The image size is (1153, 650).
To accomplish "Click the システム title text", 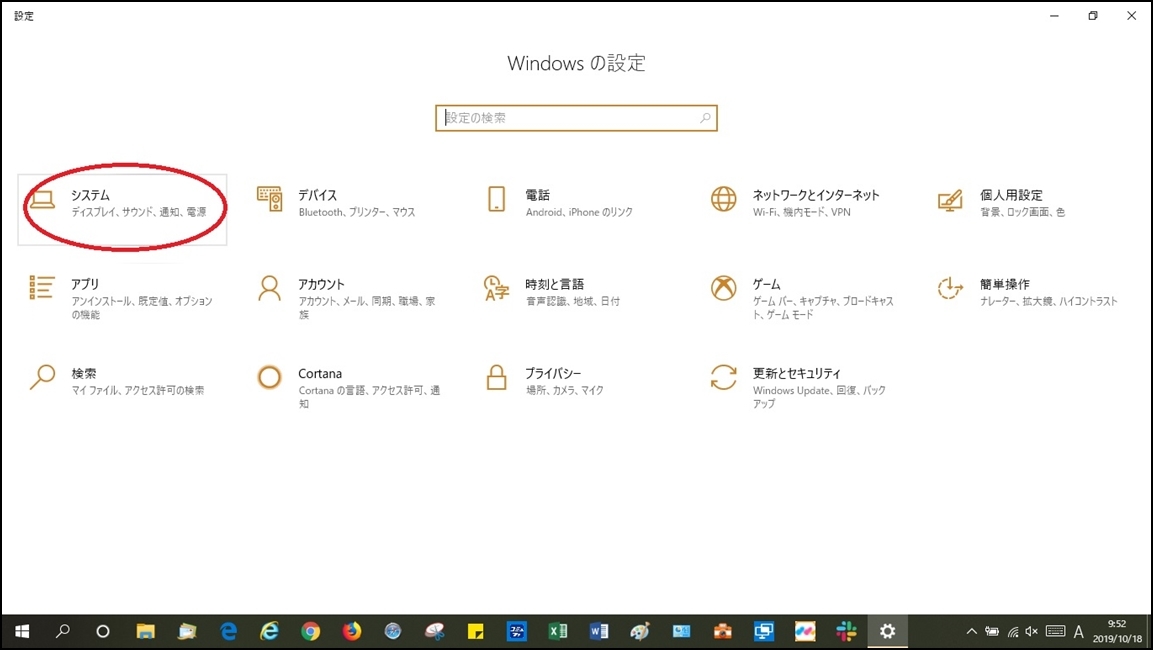I will coord(90,195).
